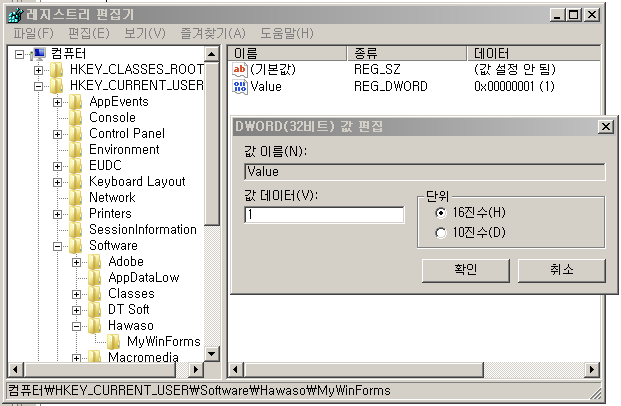Sort by the 이름 column header
Viewport: 621px width, 406px height.
[288, 53]
